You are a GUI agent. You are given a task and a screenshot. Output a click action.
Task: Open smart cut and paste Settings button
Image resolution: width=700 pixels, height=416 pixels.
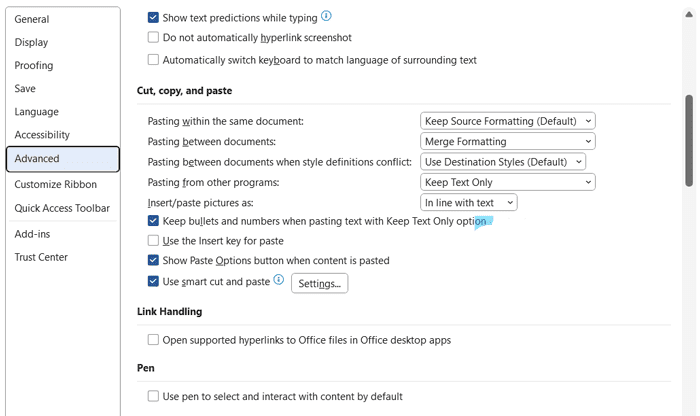coord(319,284)
